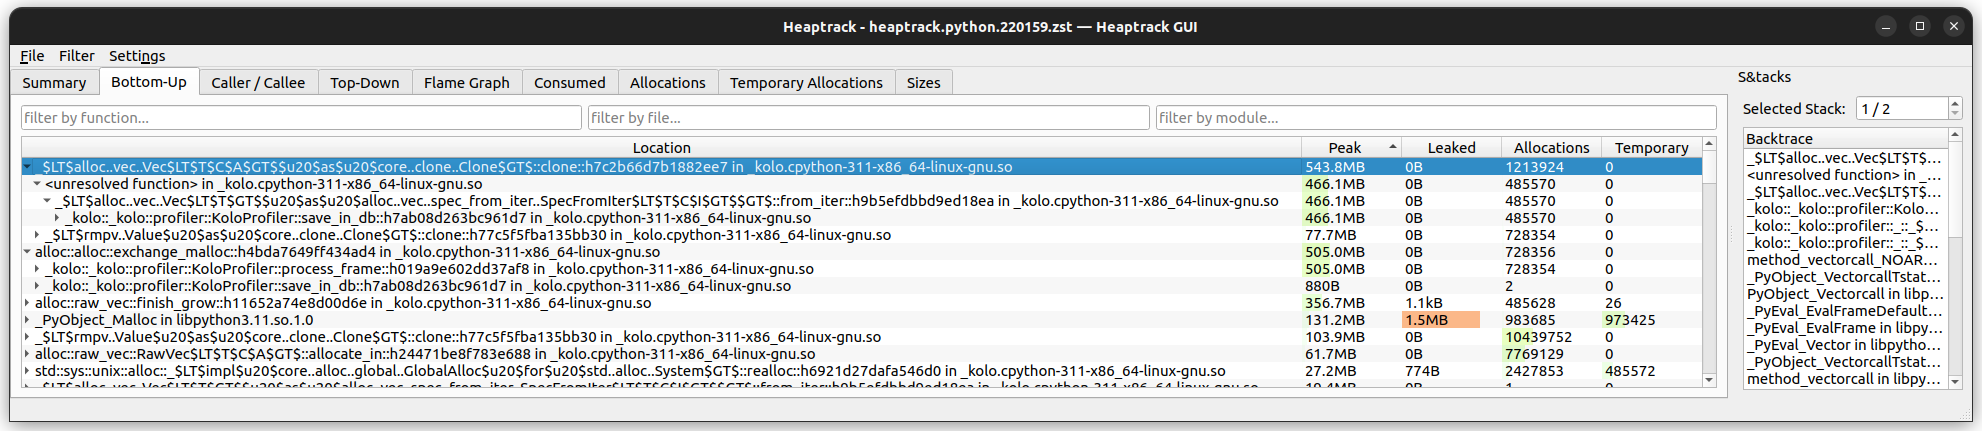Decrement the Selected Stack spinner
Image resolution: width=1982 pixels, height=431 pixels.
point(1955,114)
